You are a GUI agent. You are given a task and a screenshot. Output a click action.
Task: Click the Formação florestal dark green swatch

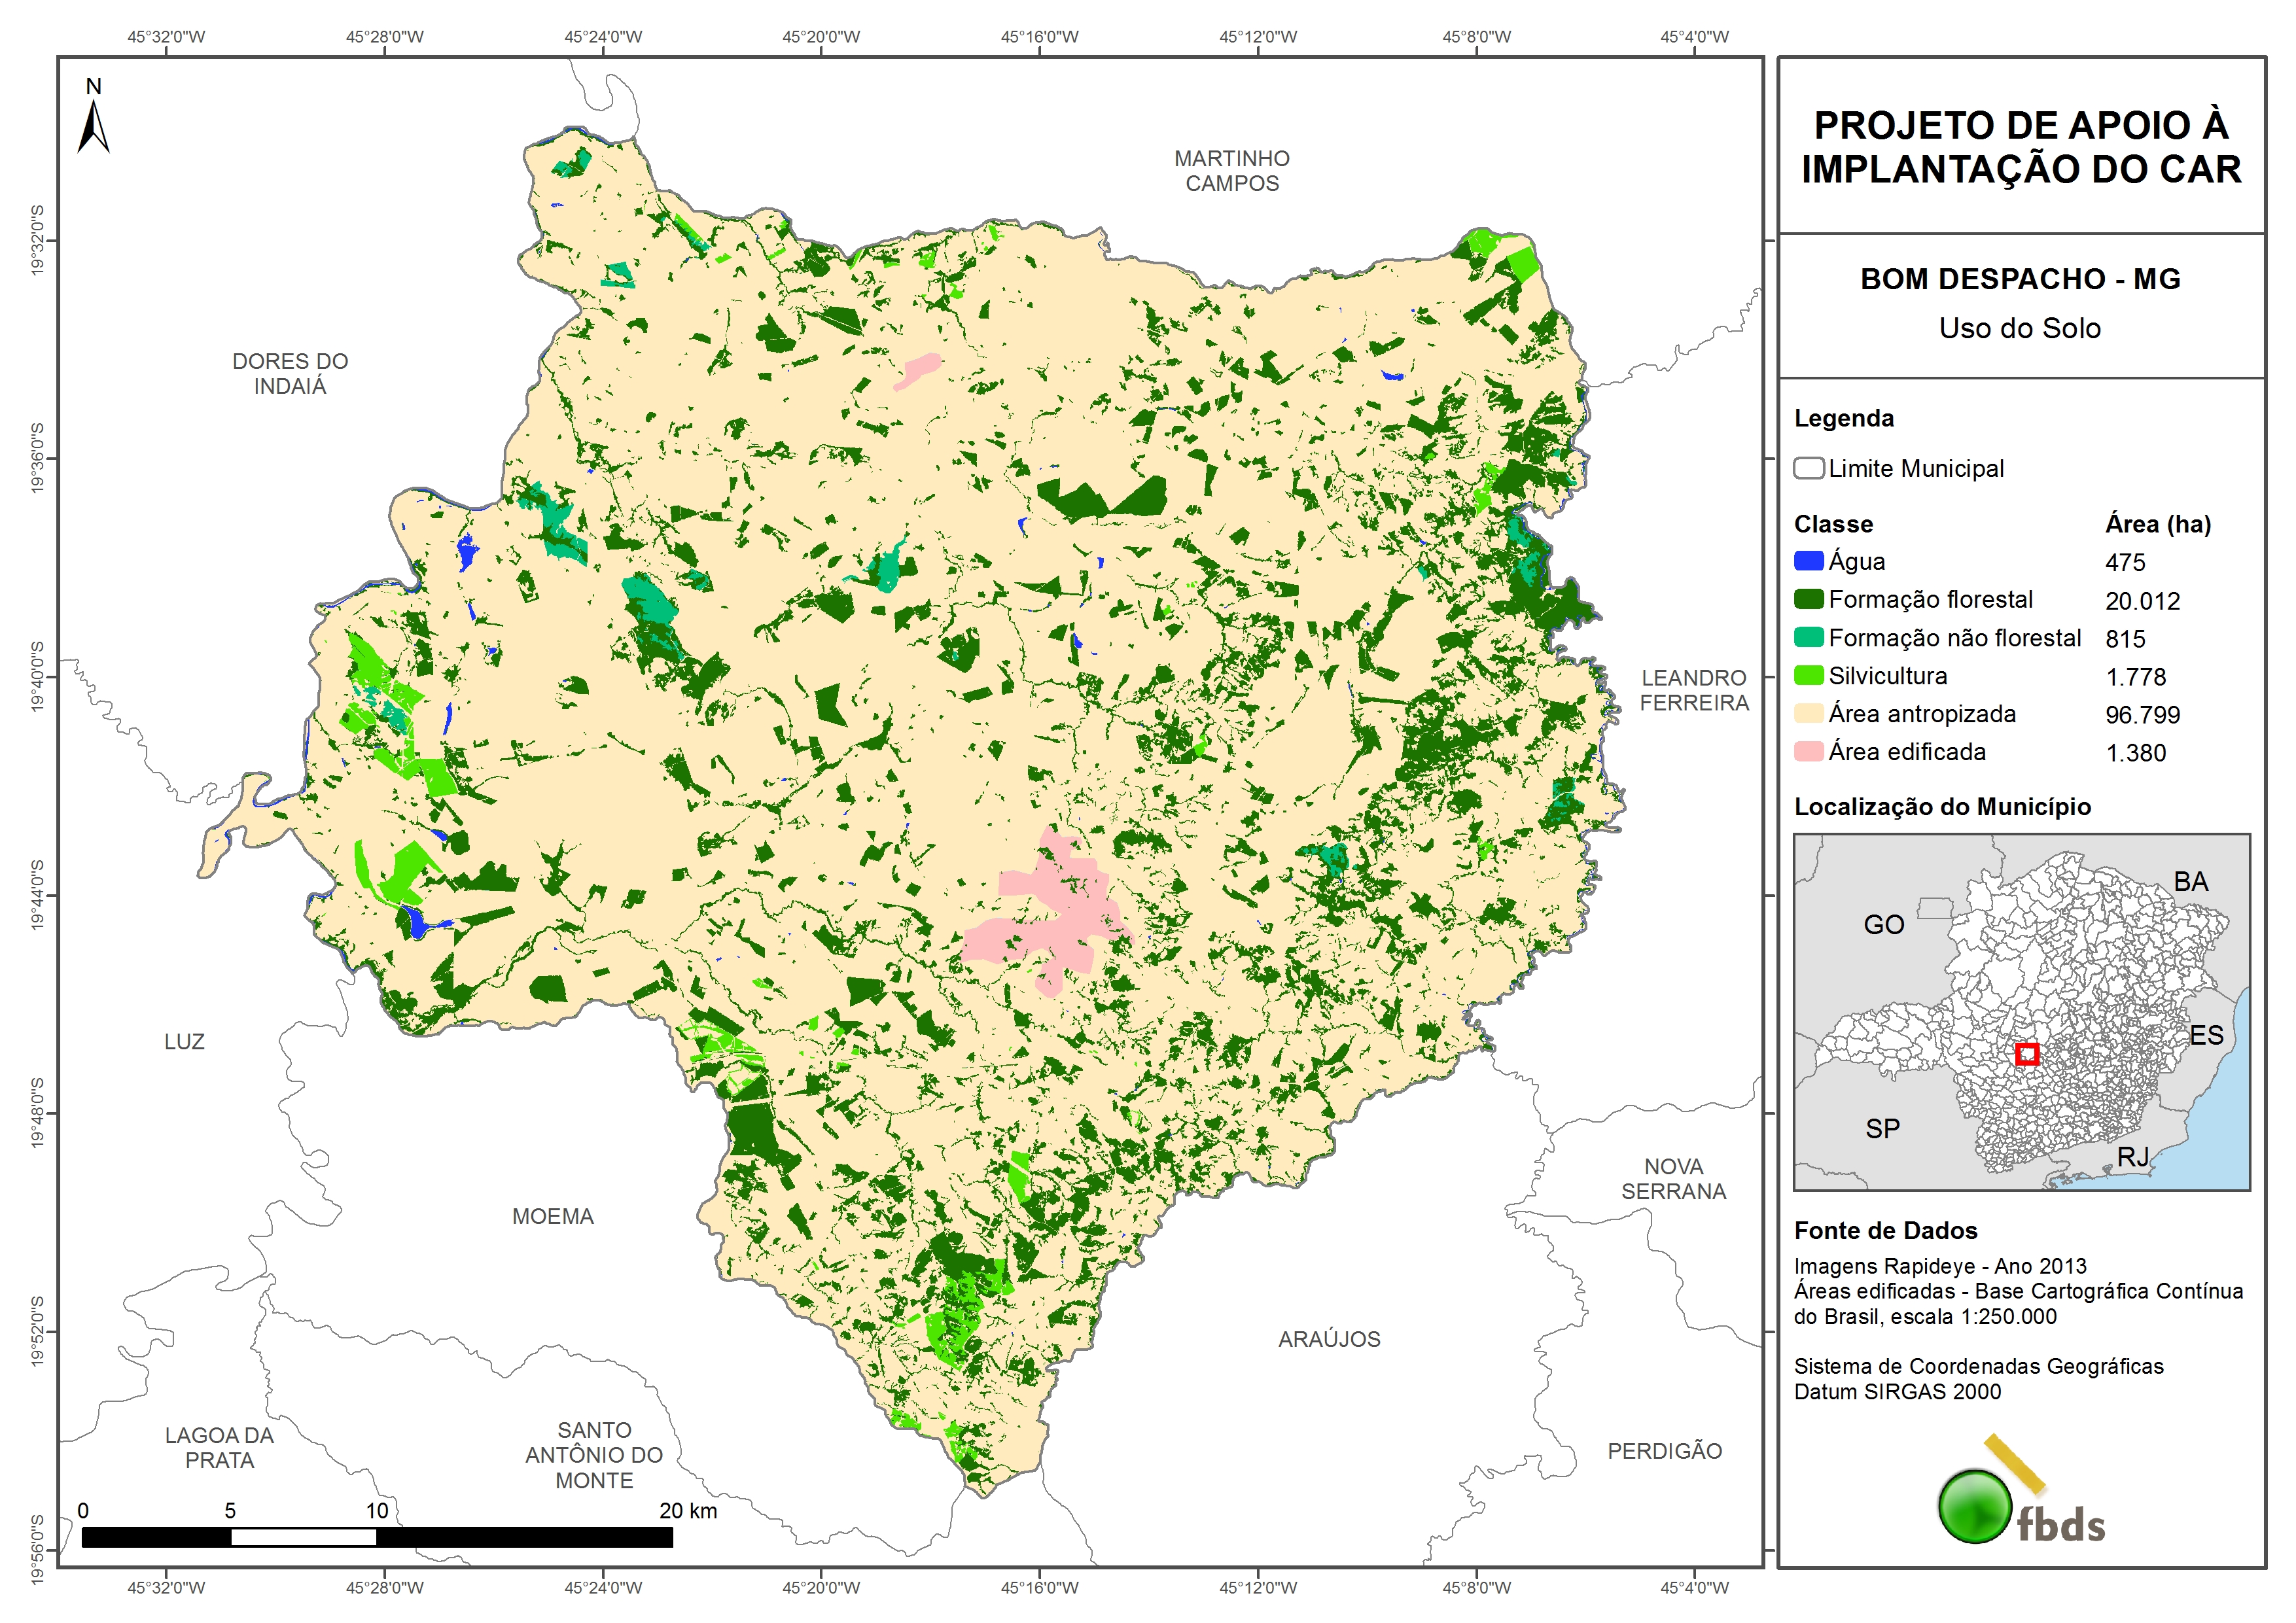1808,599
